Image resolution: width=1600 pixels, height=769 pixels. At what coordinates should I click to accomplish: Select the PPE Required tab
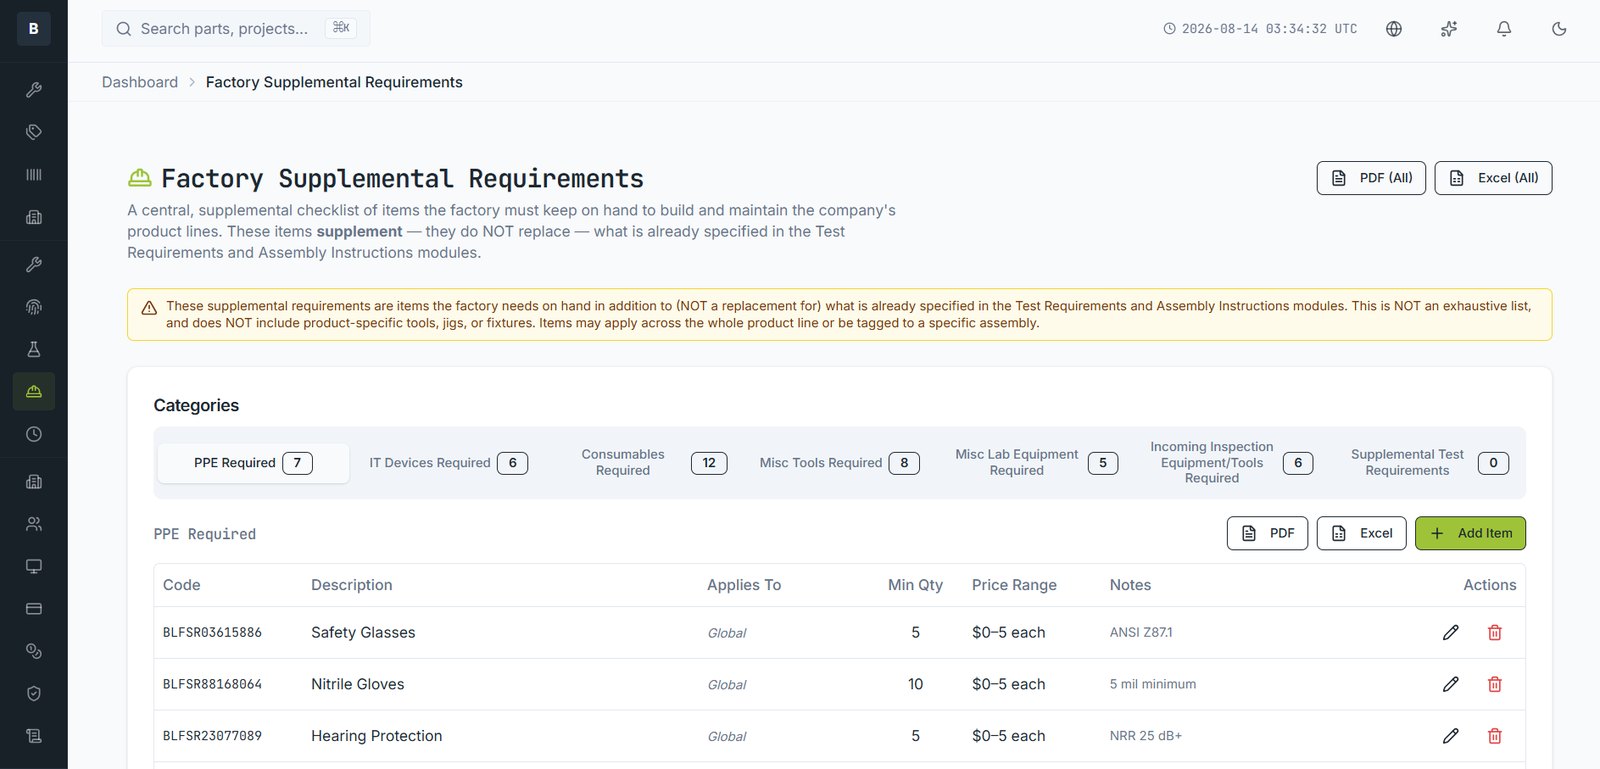pos(254,463)
